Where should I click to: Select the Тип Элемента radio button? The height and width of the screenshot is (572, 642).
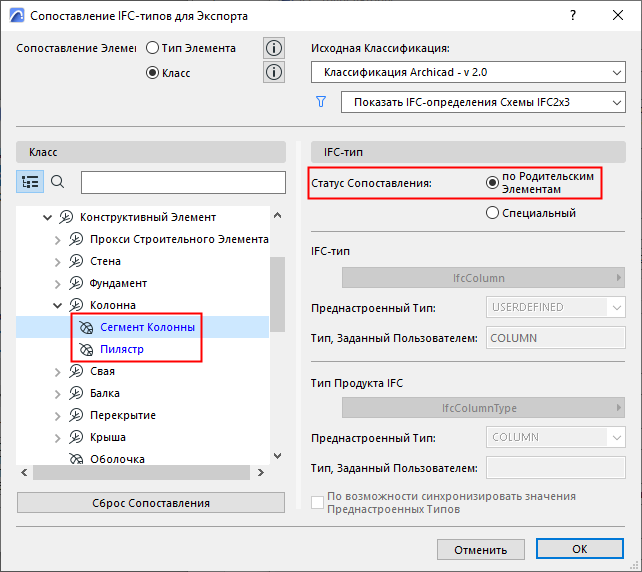pyautogui.click(x=152, y=48)
